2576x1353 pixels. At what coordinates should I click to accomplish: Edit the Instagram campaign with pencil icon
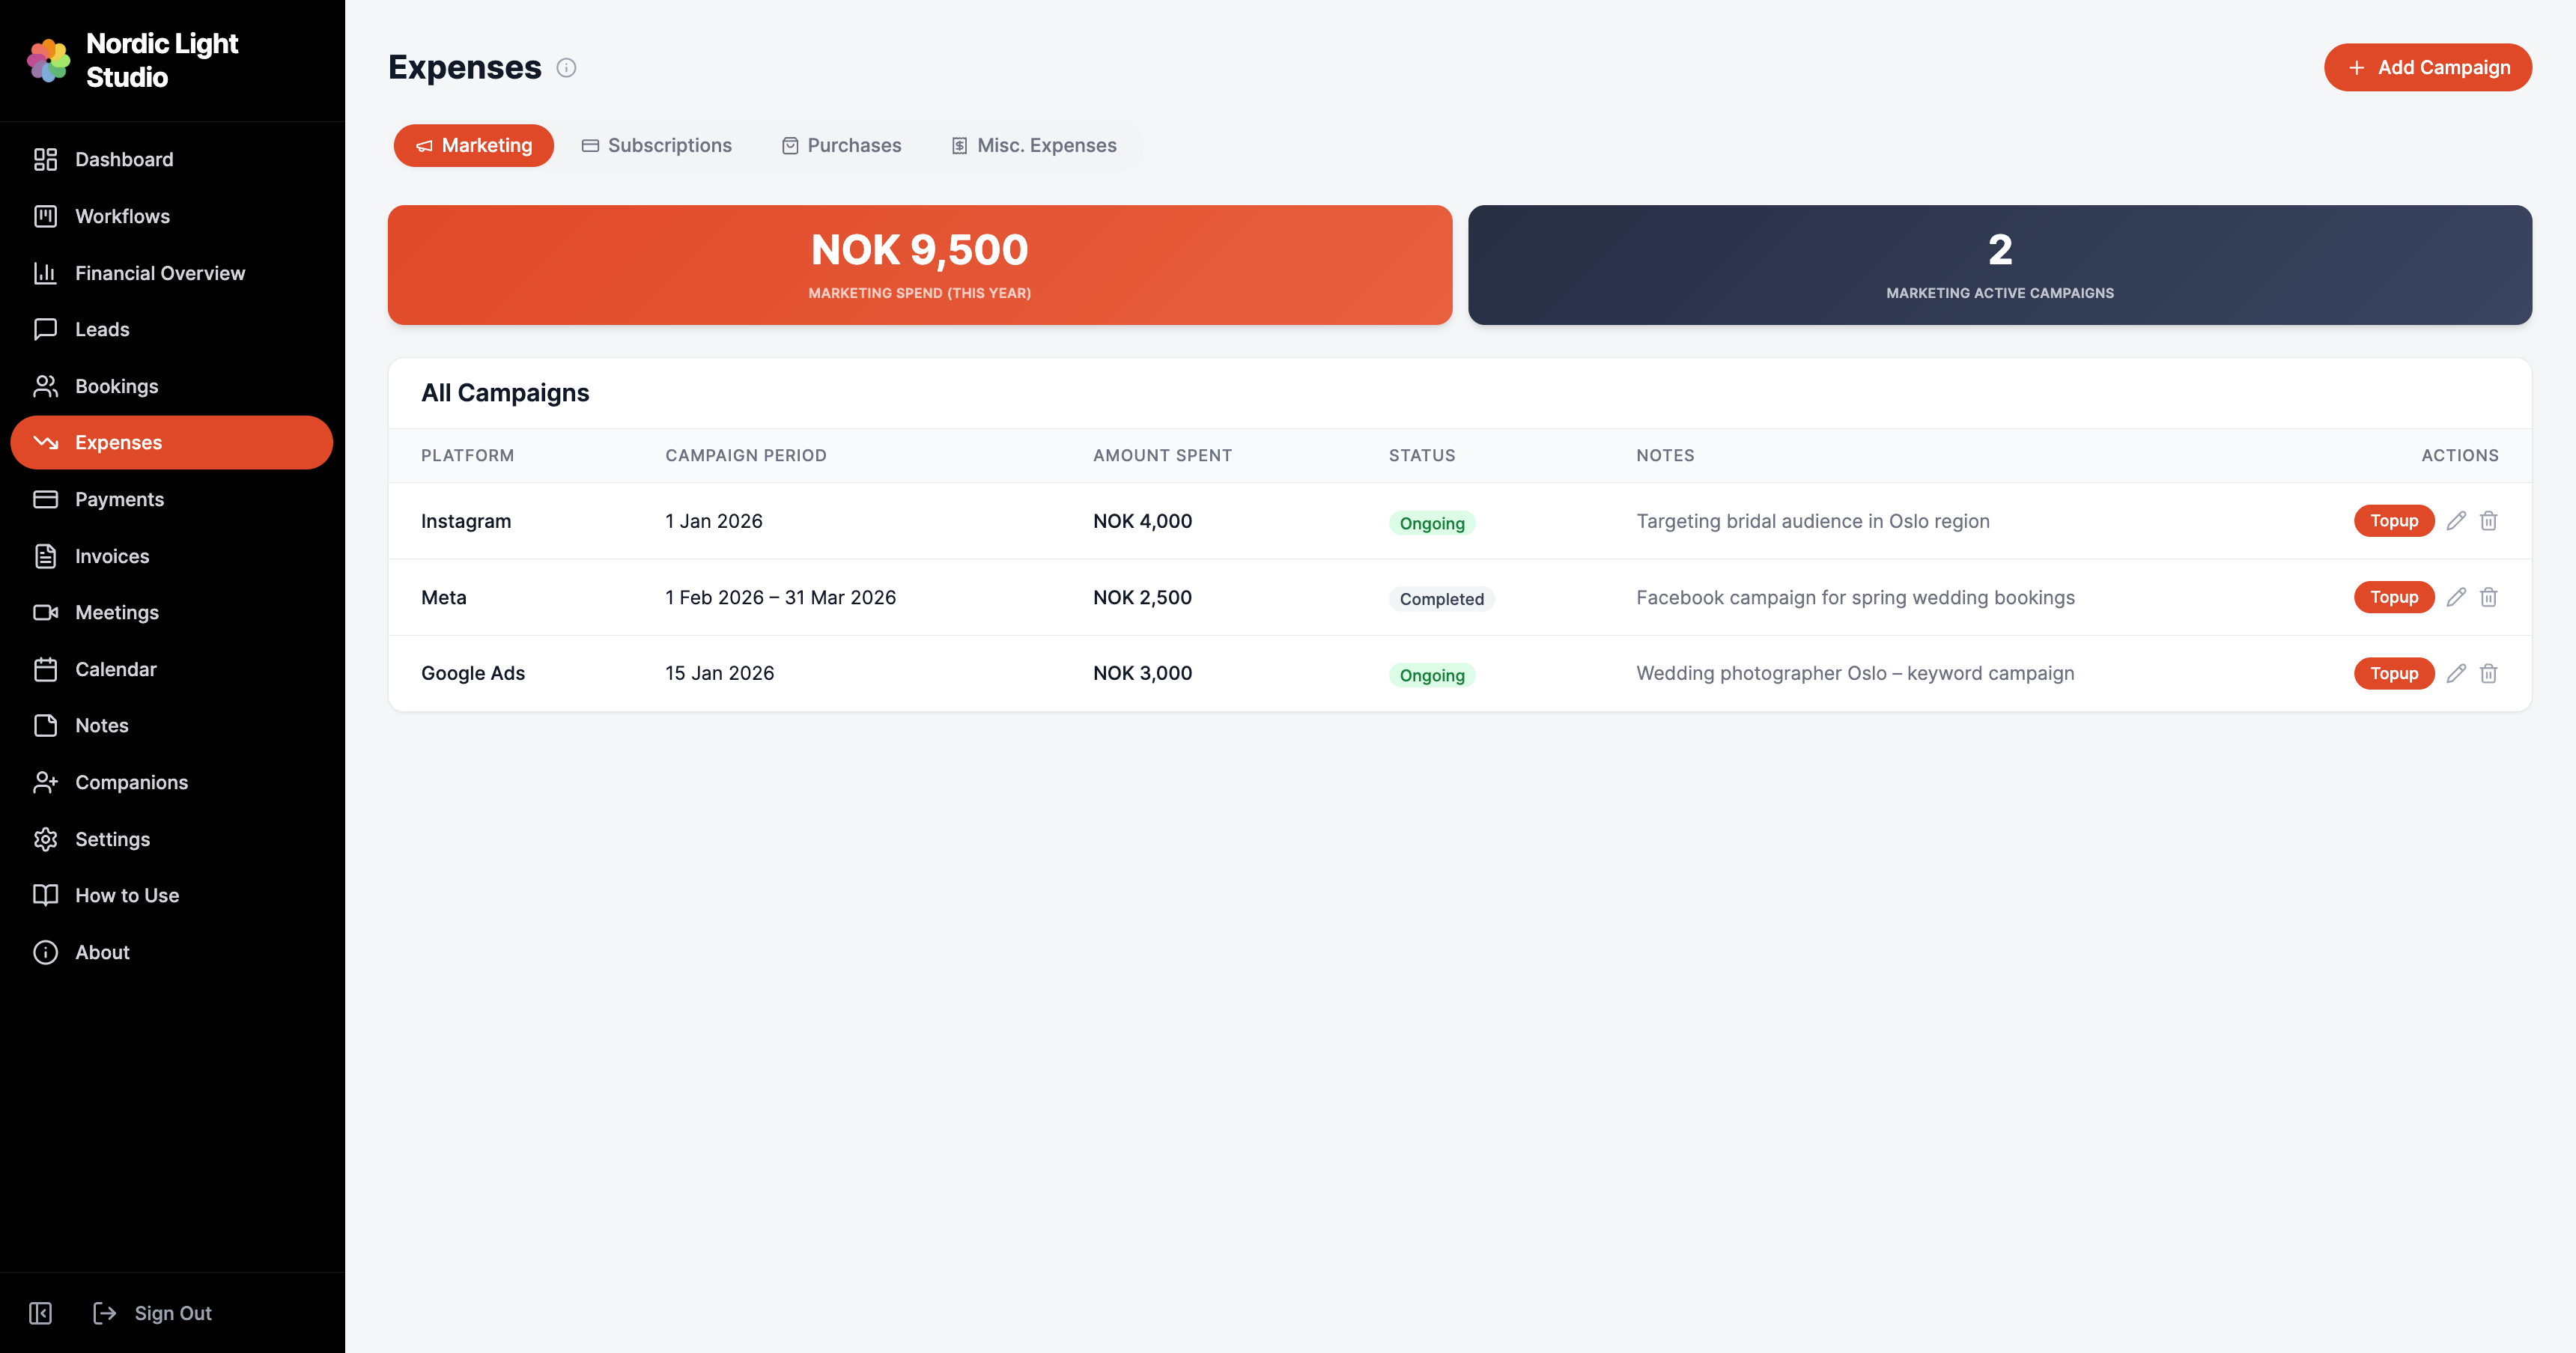pyautogui.click(x=2456, y=521)
